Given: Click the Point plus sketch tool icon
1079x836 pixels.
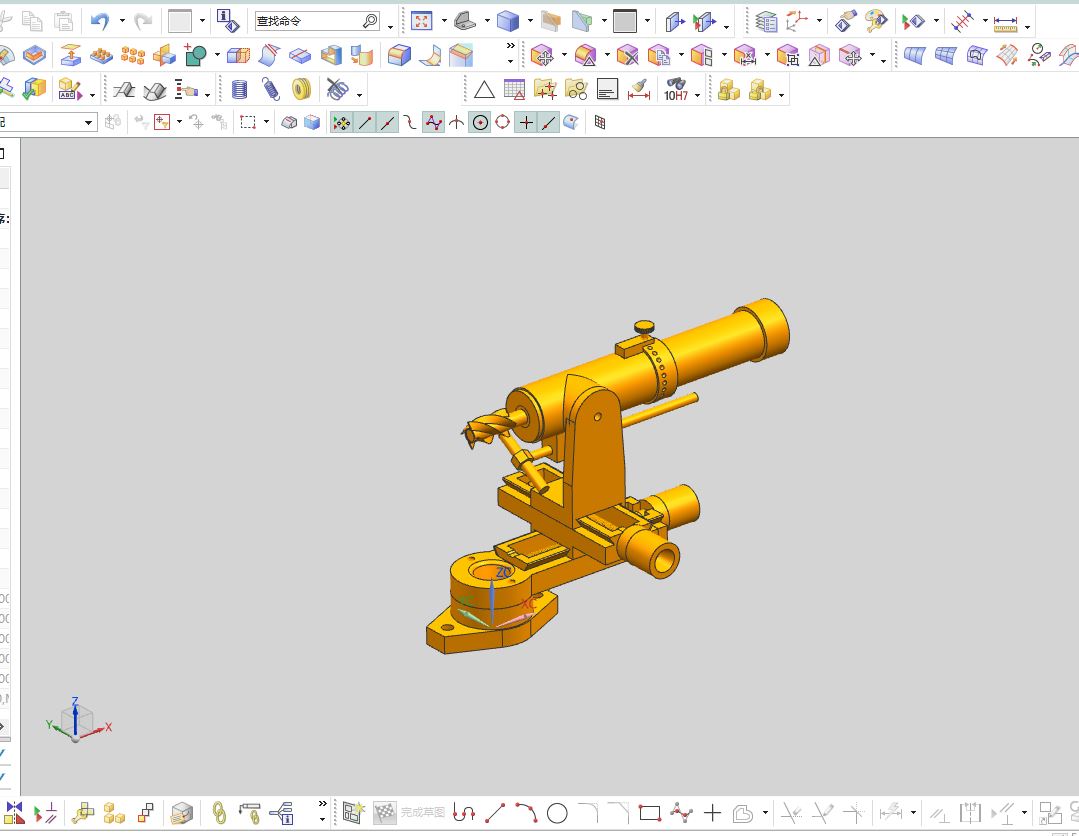Looking at the screenshot, I should pyautogui.click(x=712, y=813).
